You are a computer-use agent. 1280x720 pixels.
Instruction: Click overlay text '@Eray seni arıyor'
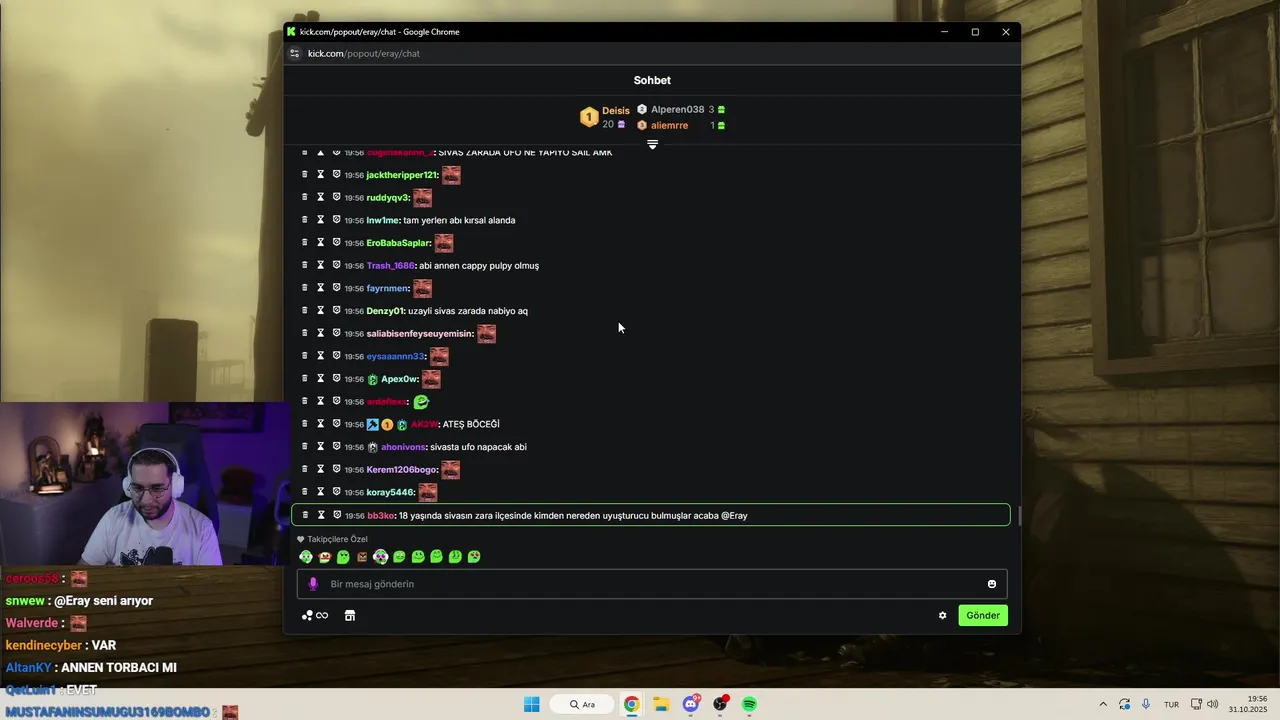pyautogui.click(x=103, y=601)
